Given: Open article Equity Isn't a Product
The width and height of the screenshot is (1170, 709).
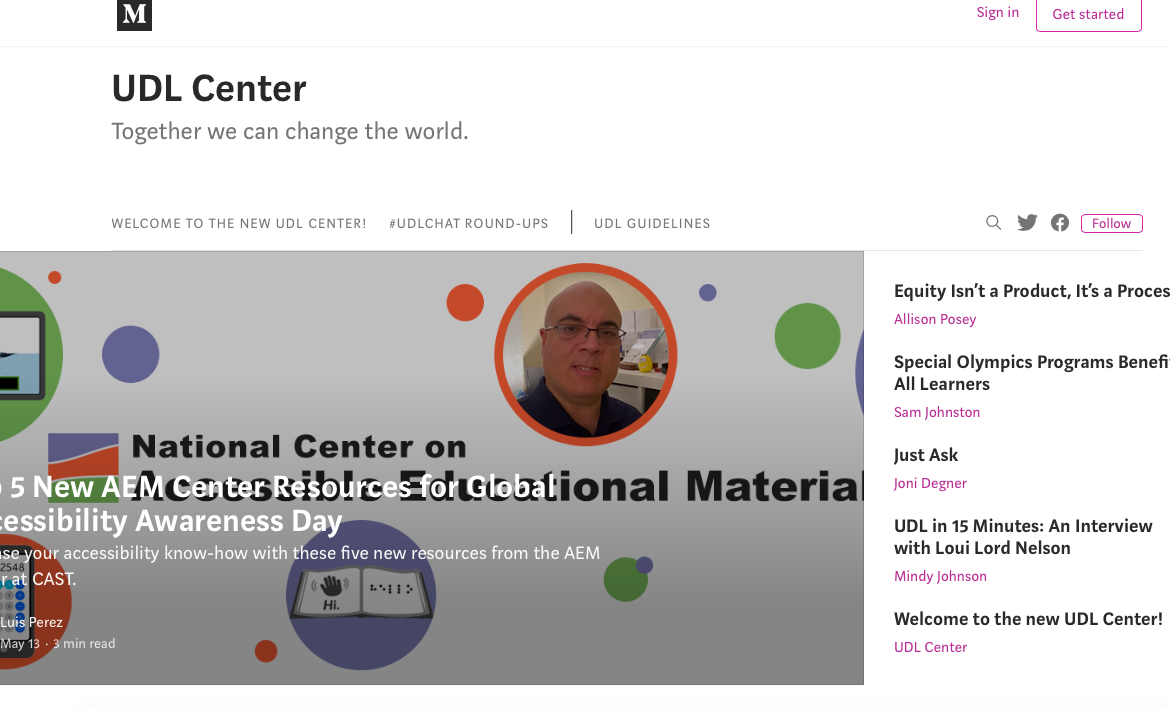Looking at the screenshot, I should (x=1031, y=291).
